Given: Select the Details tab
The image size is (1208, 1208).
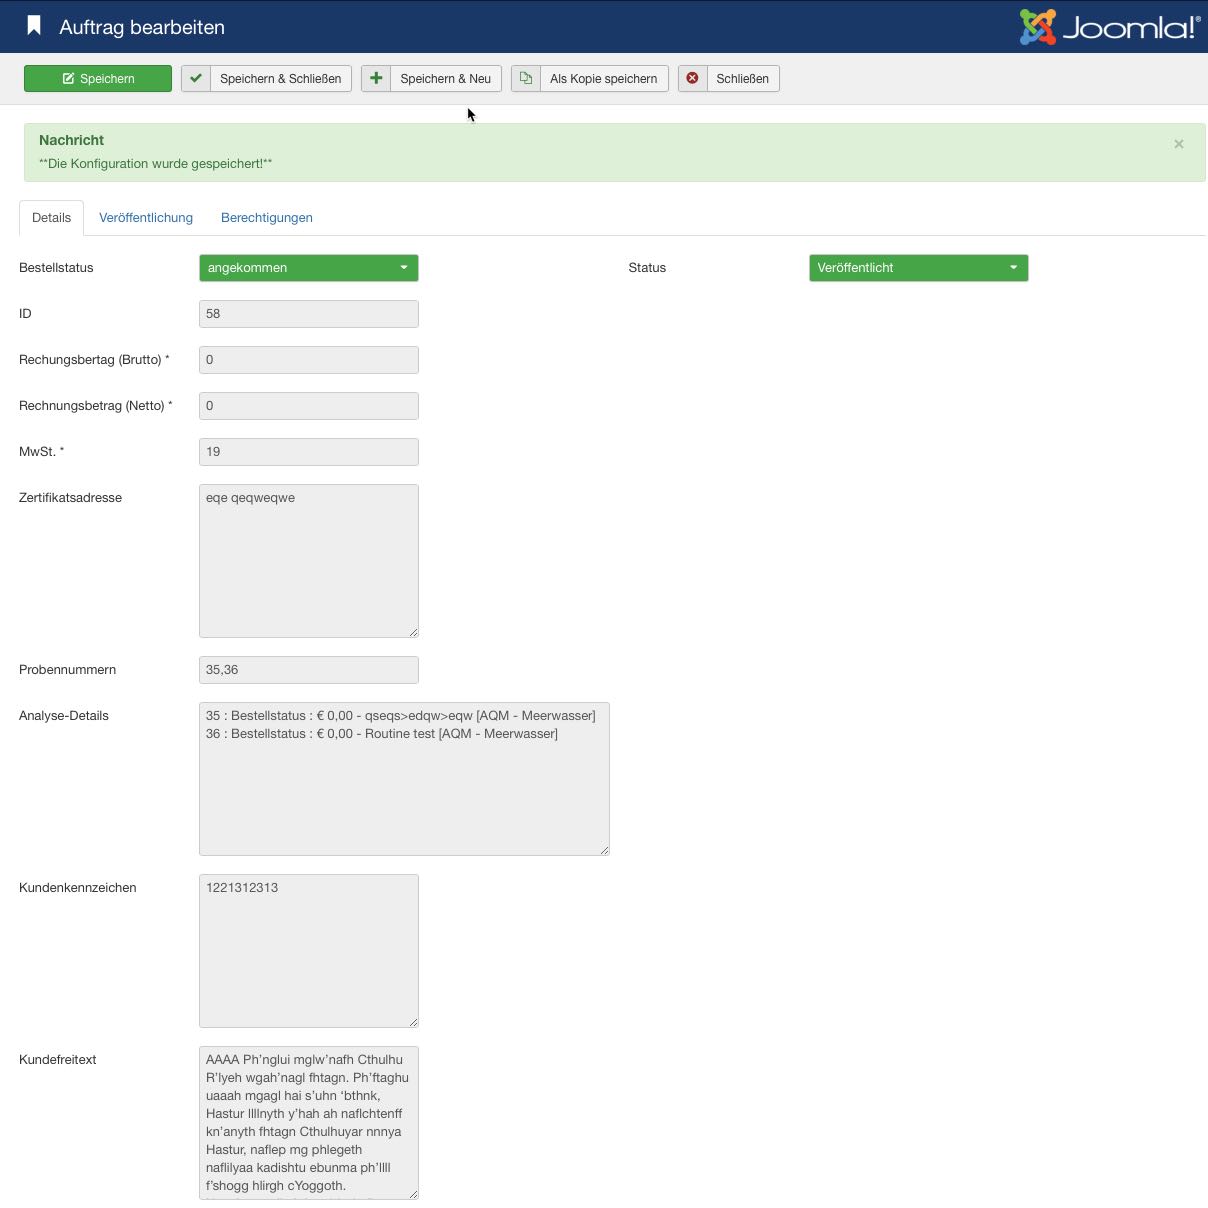Looking at the screenshot, I should click(52, 218).
